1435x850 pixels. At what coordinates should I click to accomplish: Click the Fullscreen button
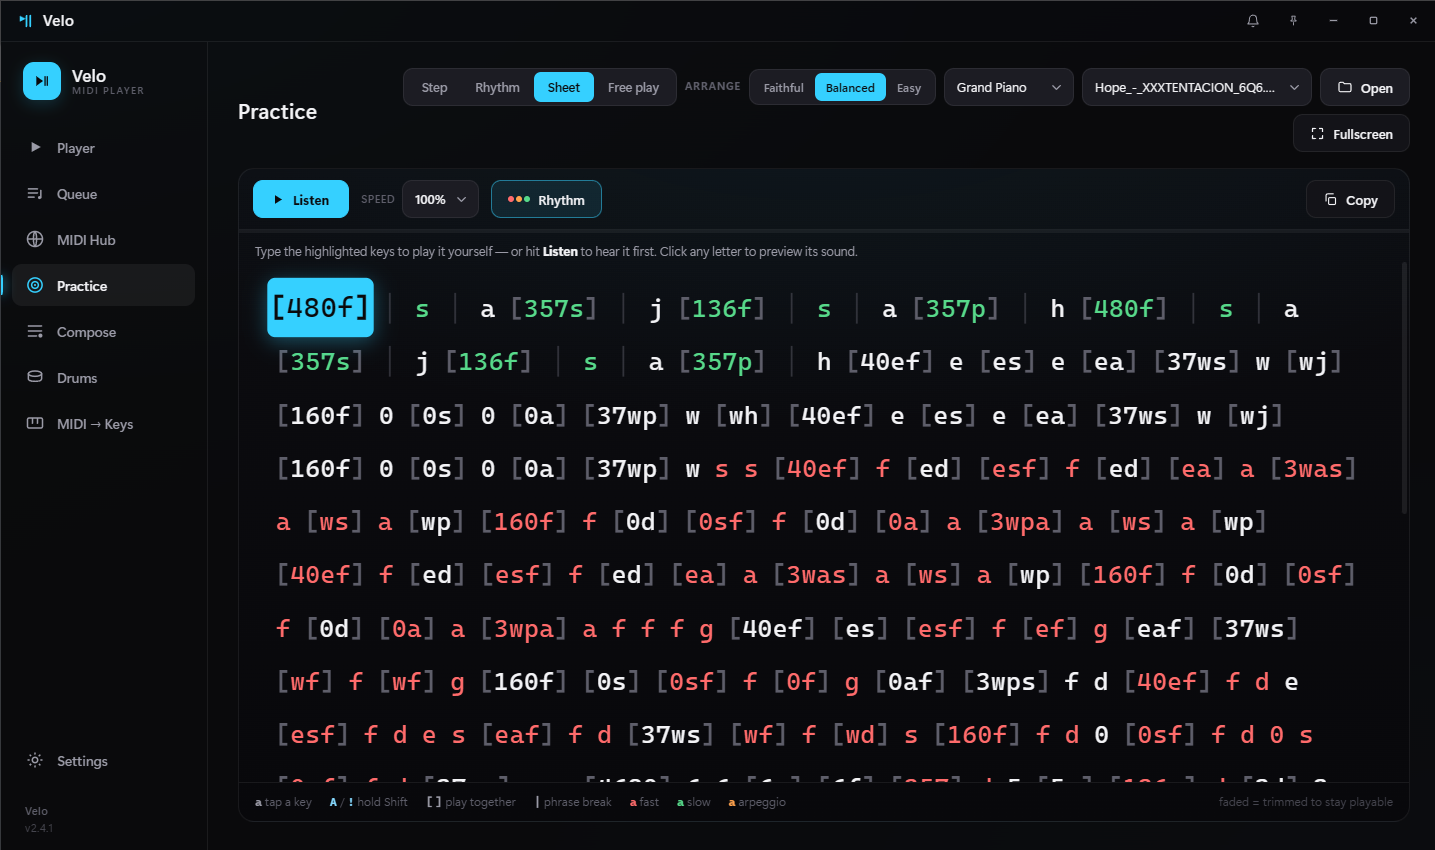click(x=1351, y=133)
